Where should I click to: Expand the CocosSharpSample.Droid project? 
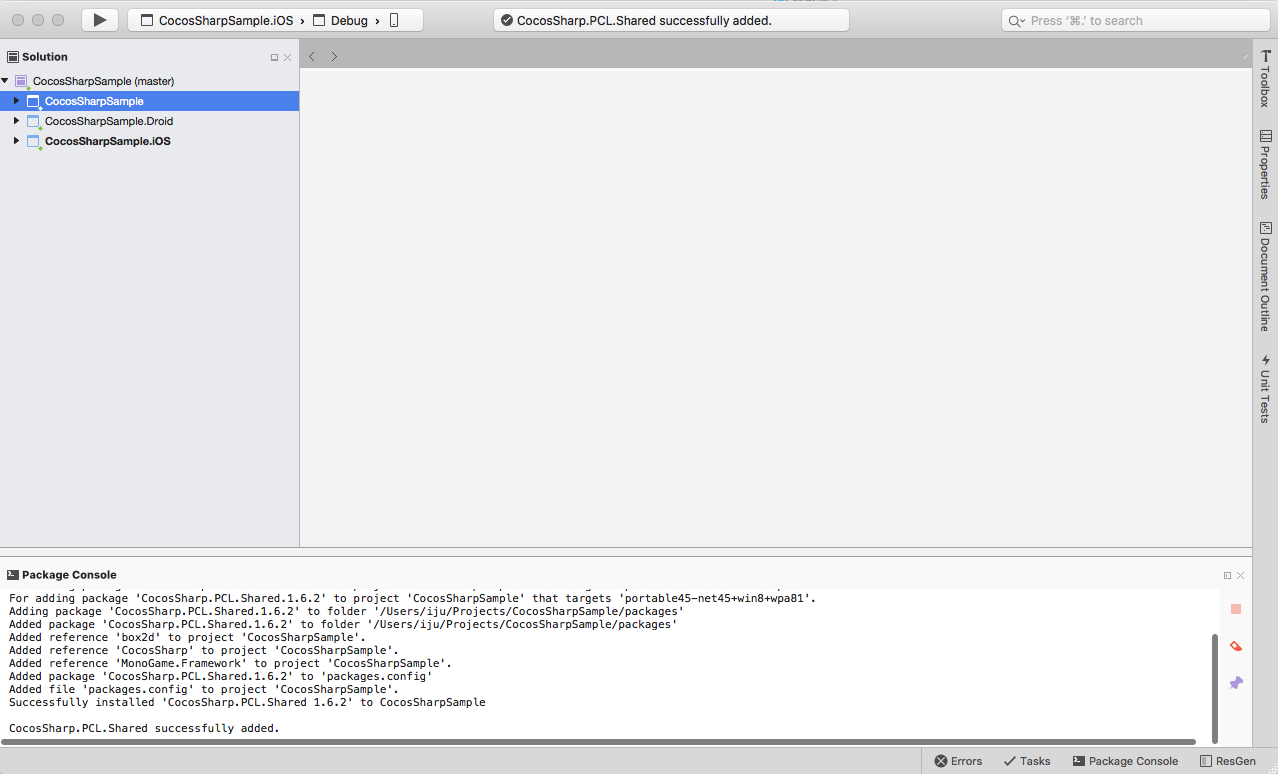click(x=16, y=121)
